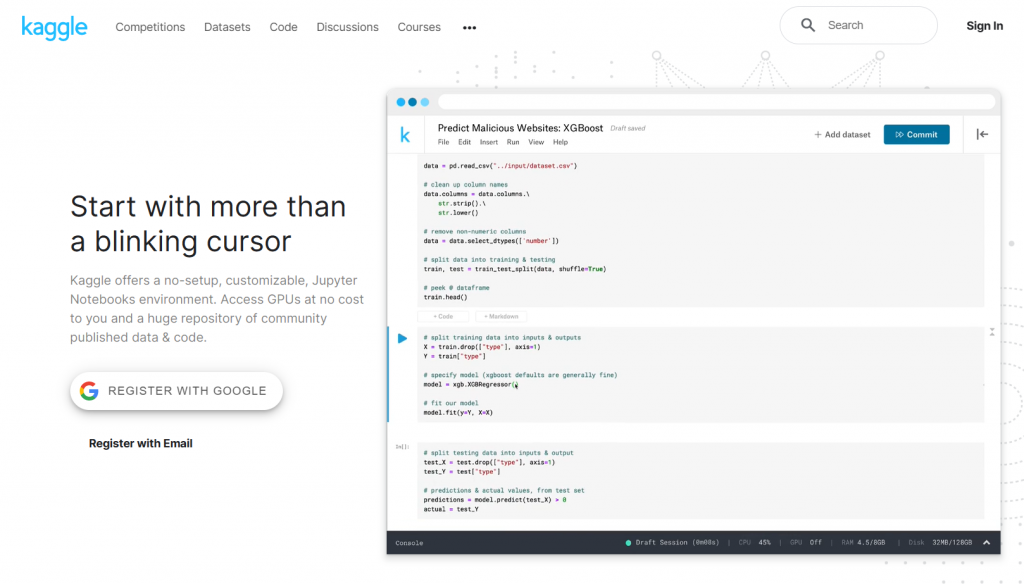
Task: Open the notebook Insert menu
Action: point(488,142)
